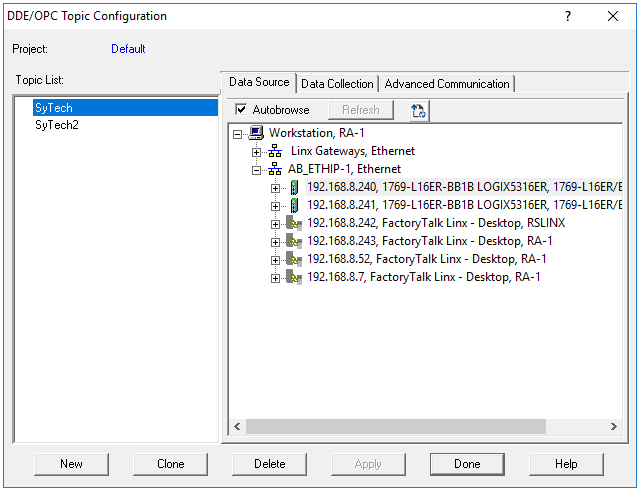Select the Workstation, RA-1 tree label
639x495 pixels.
(x=317, y=133)
